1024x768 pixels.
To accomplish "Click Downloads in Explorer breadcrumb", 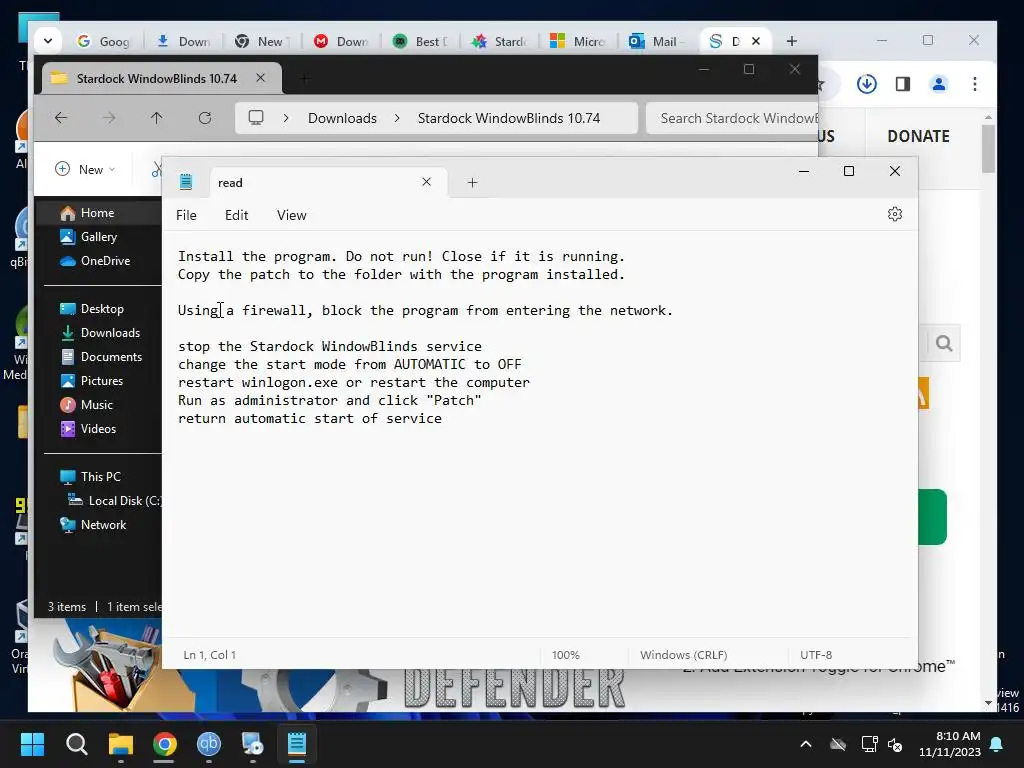I will point(342,118).
